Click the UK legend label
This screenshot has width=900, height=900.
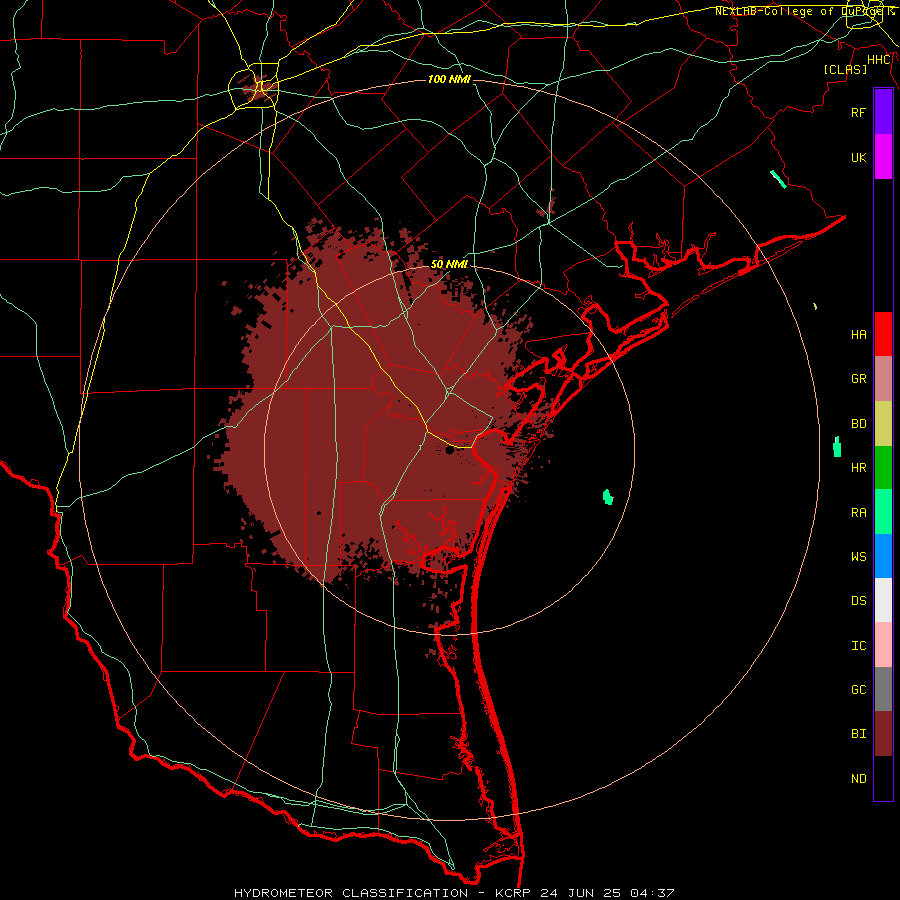click(x=858, y=157)
